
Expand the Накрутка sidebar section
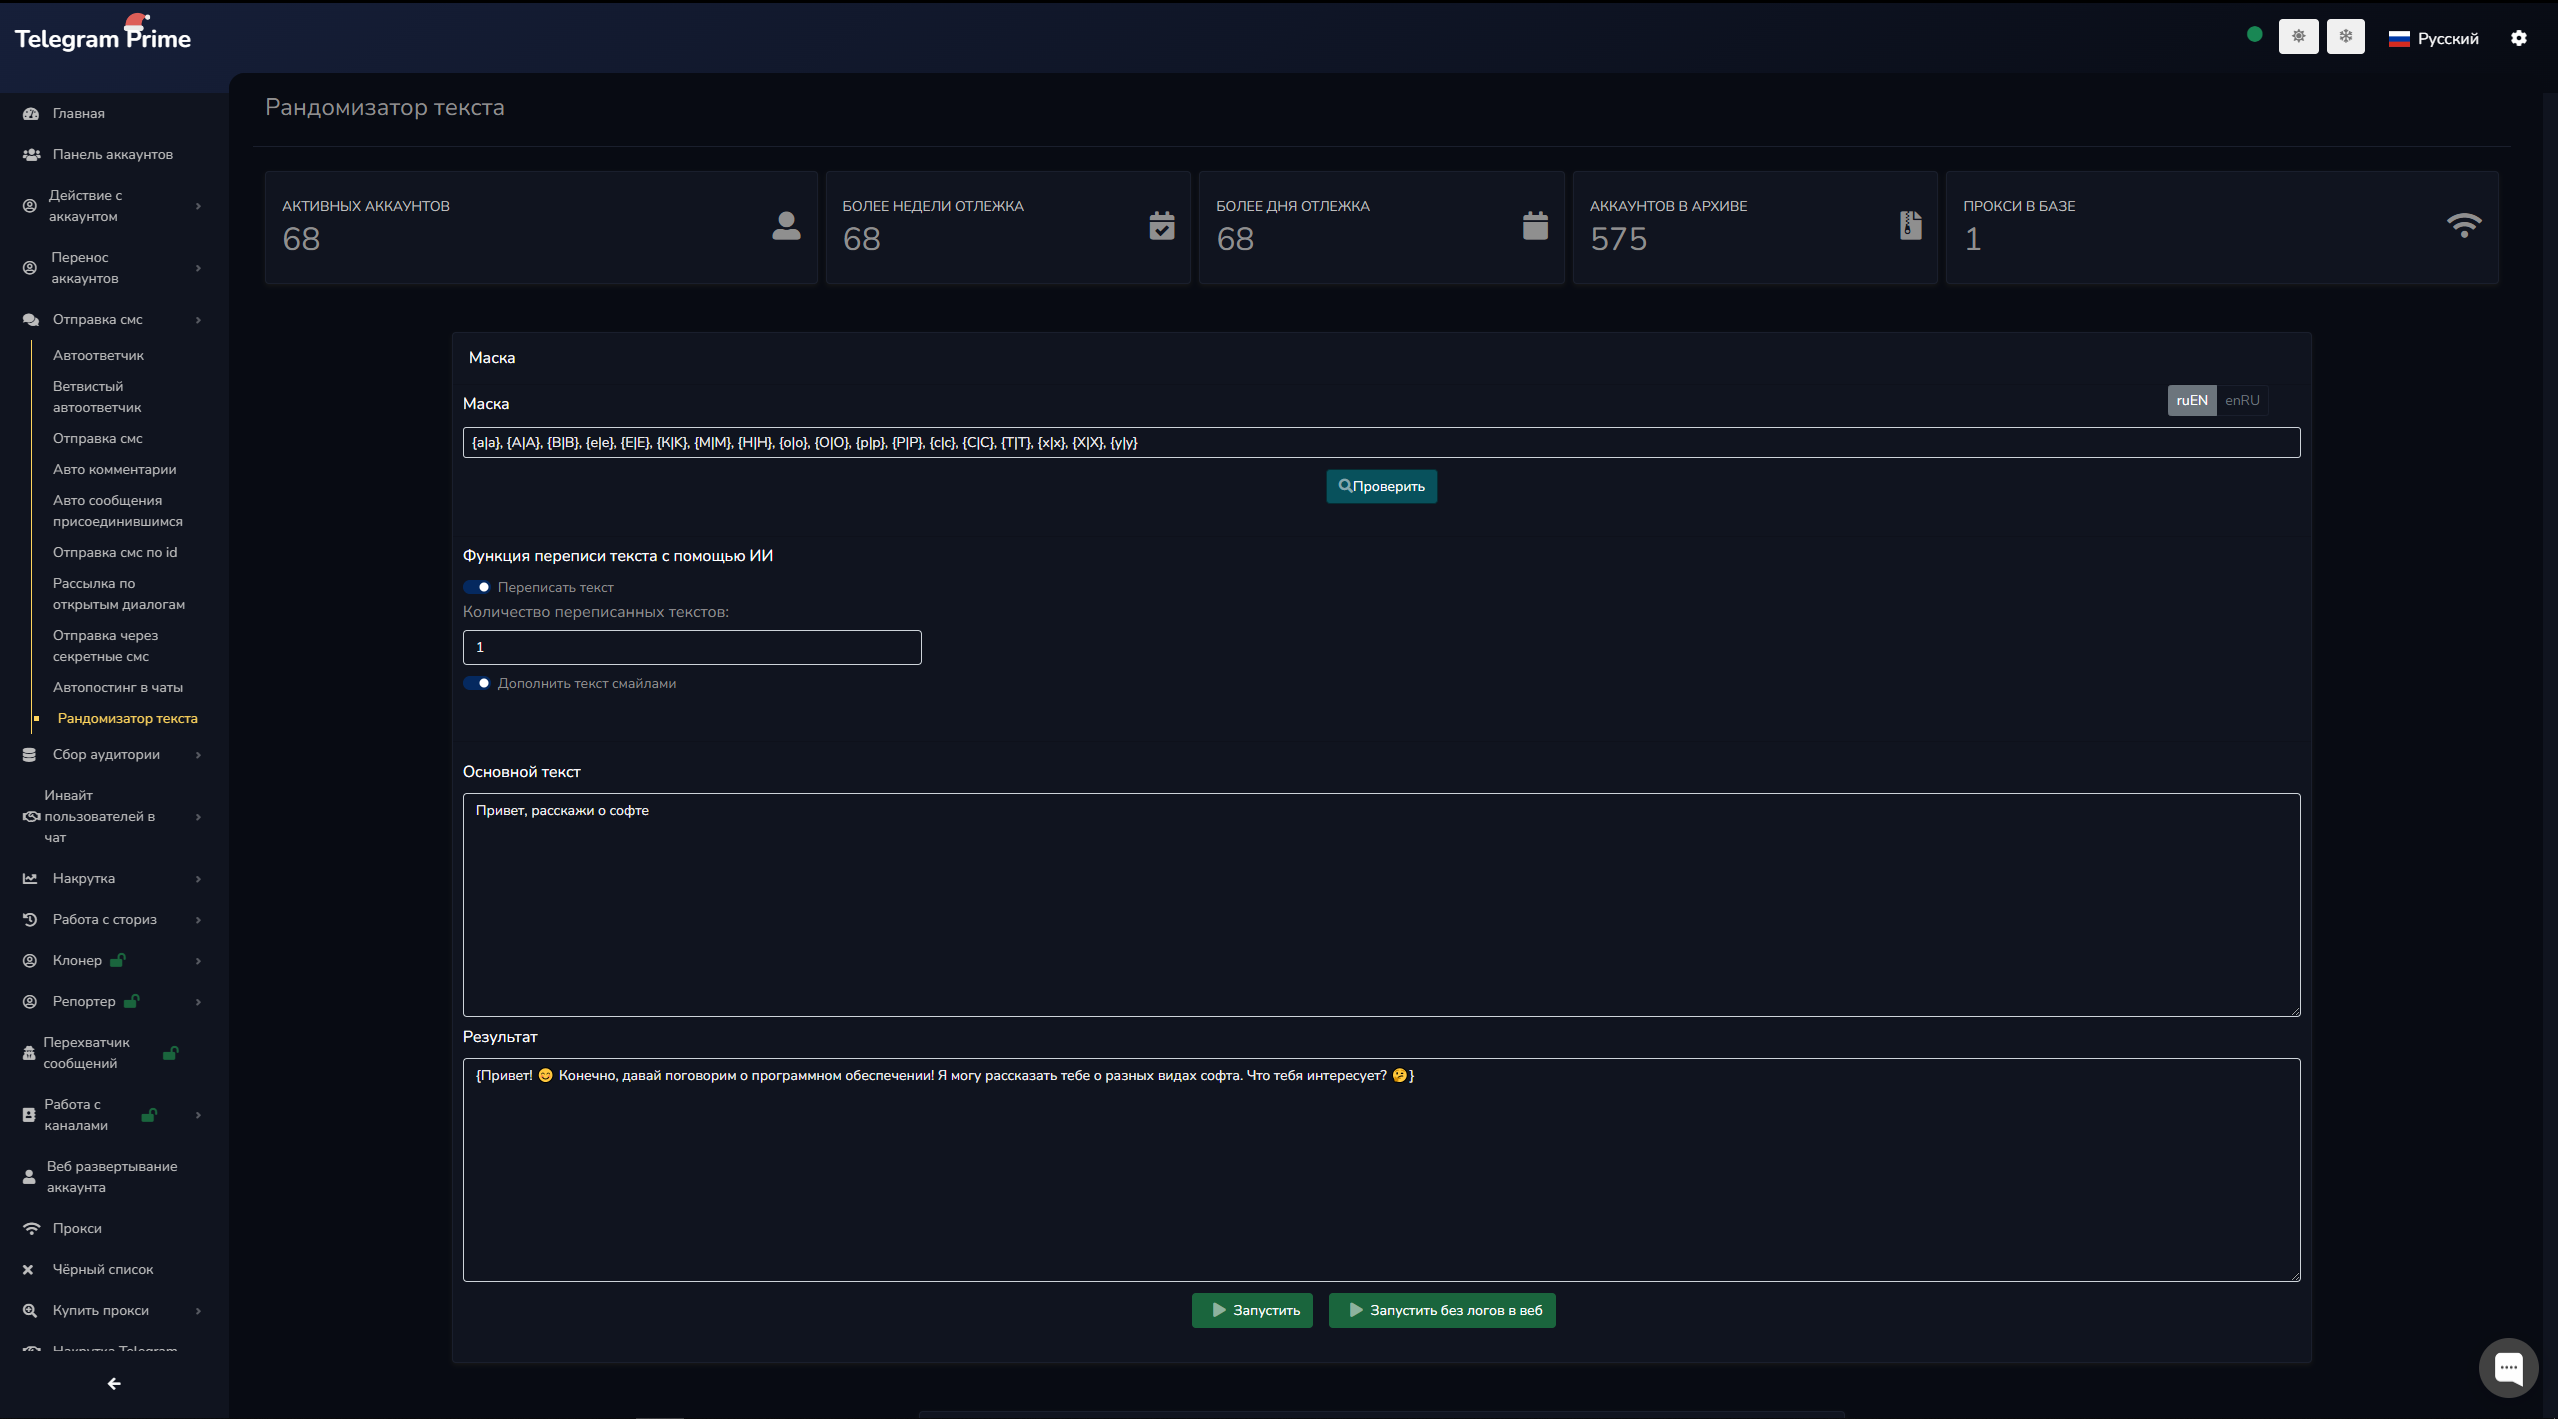coord(84,878)
